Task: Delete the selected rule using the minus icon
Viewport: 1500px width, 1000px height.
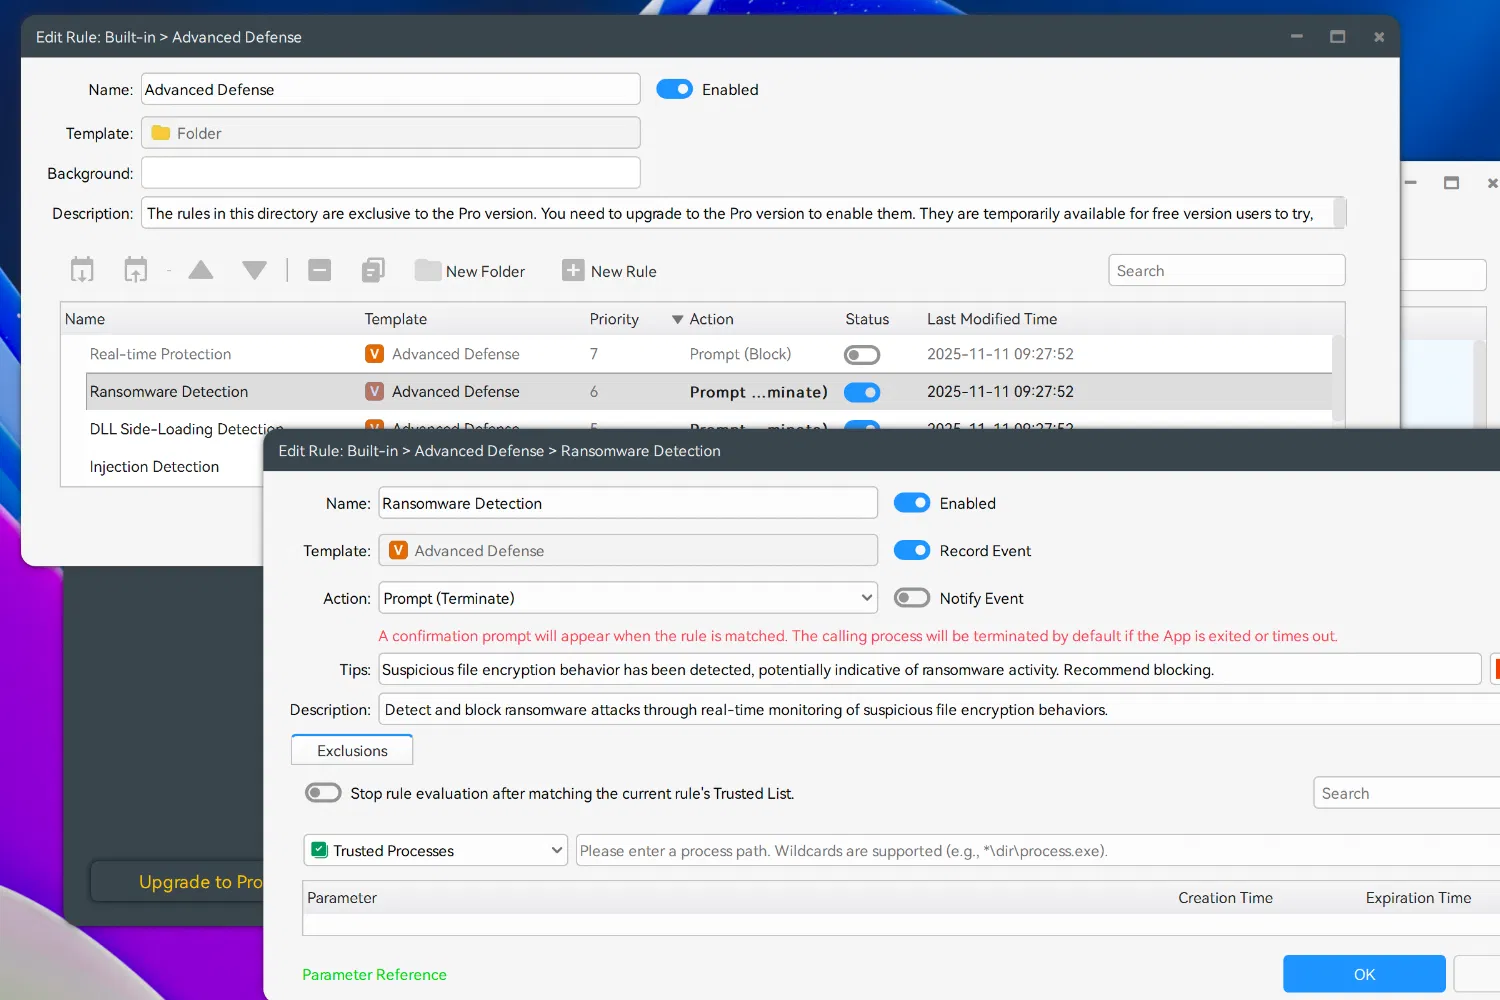Action: point(320,270)
